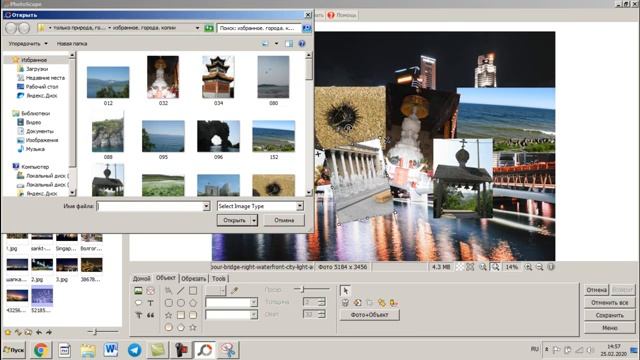This screenshot has height=360, width=640.
Task: Expand the Select Image Type dropdown
Action: click(300, 206)
